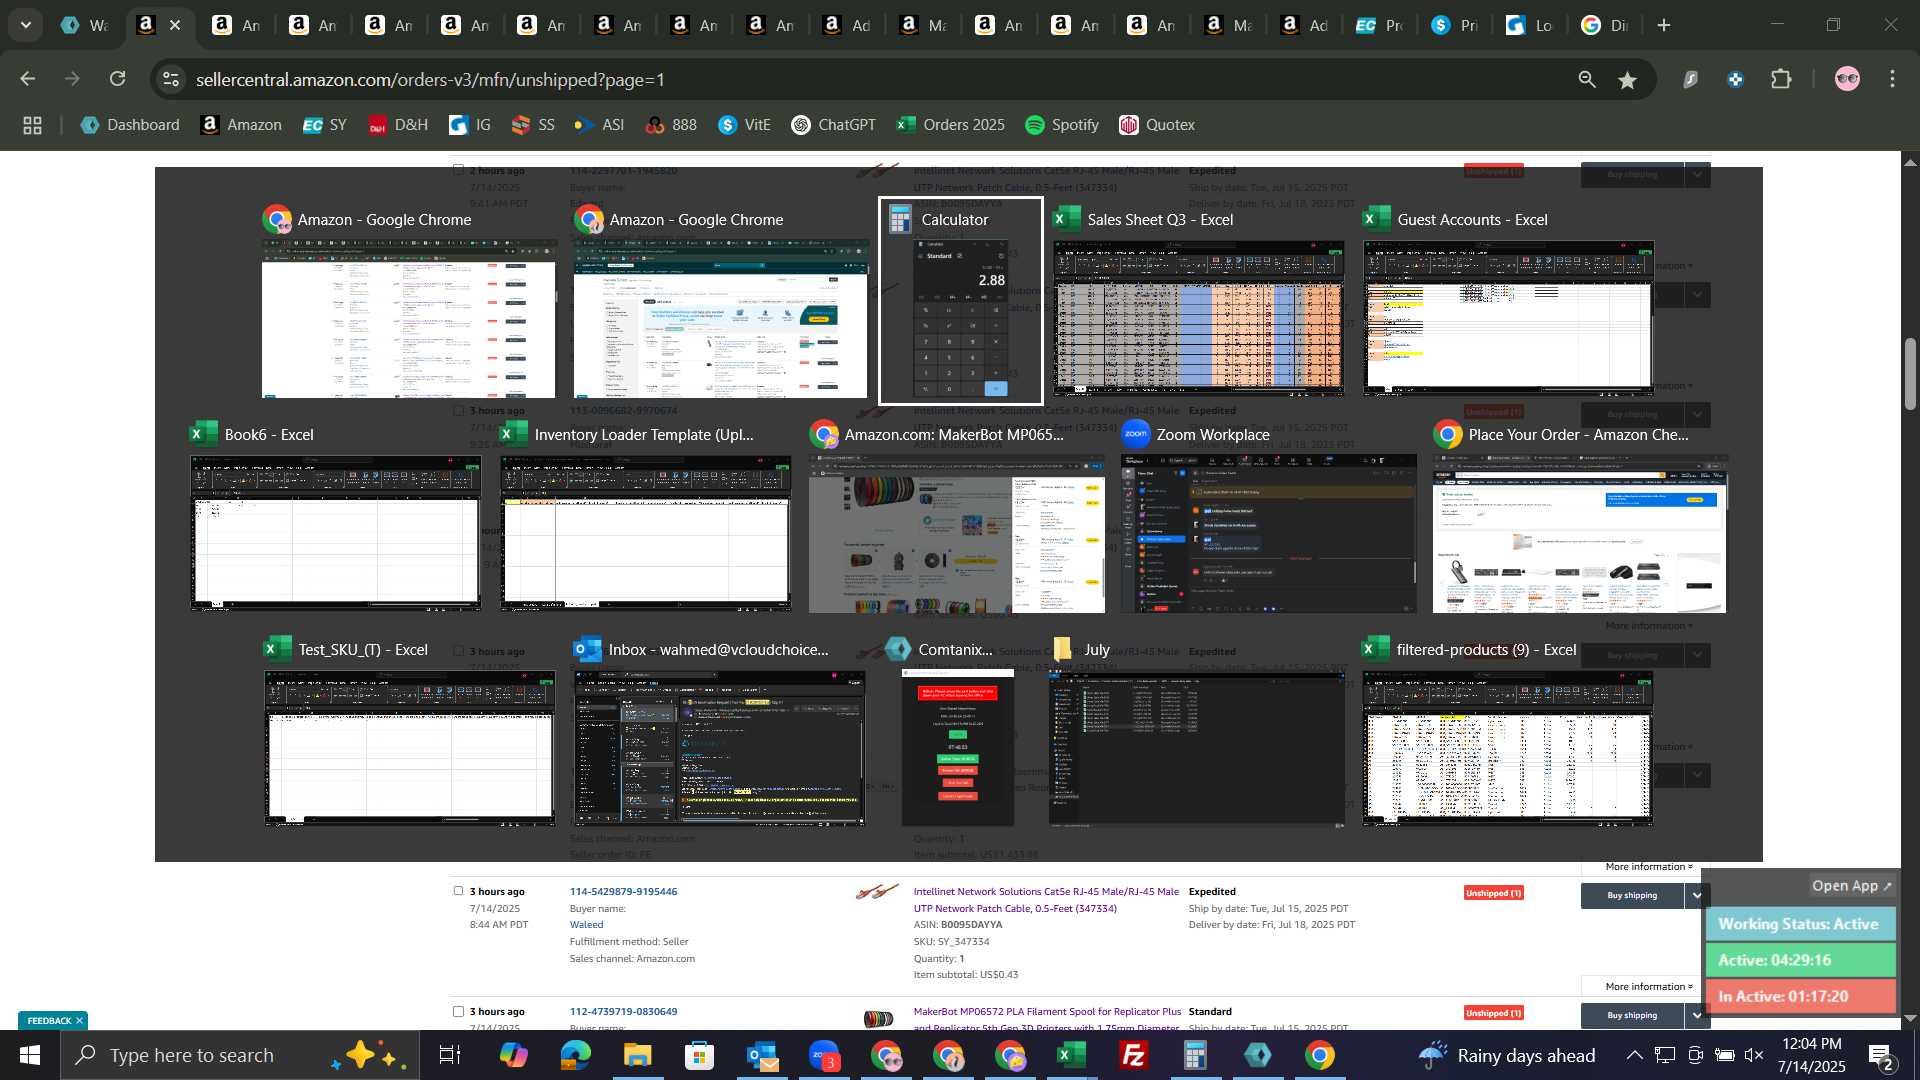Open Chrome profile avatar

pos(1847,79)
